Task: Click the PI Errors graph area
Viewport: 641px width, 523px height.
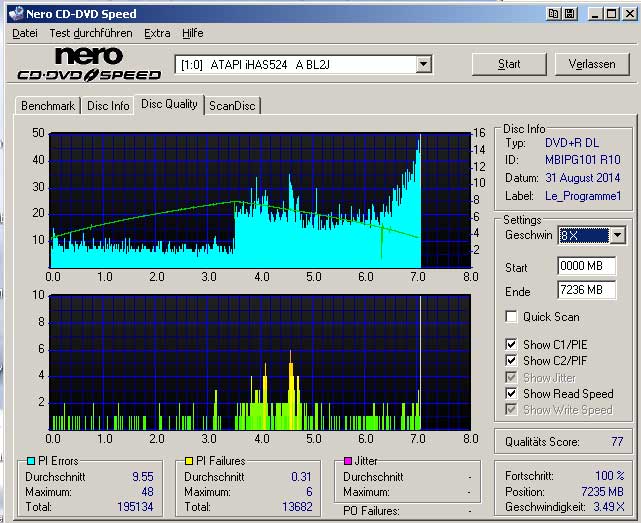Action: click(x=260, y=200)
